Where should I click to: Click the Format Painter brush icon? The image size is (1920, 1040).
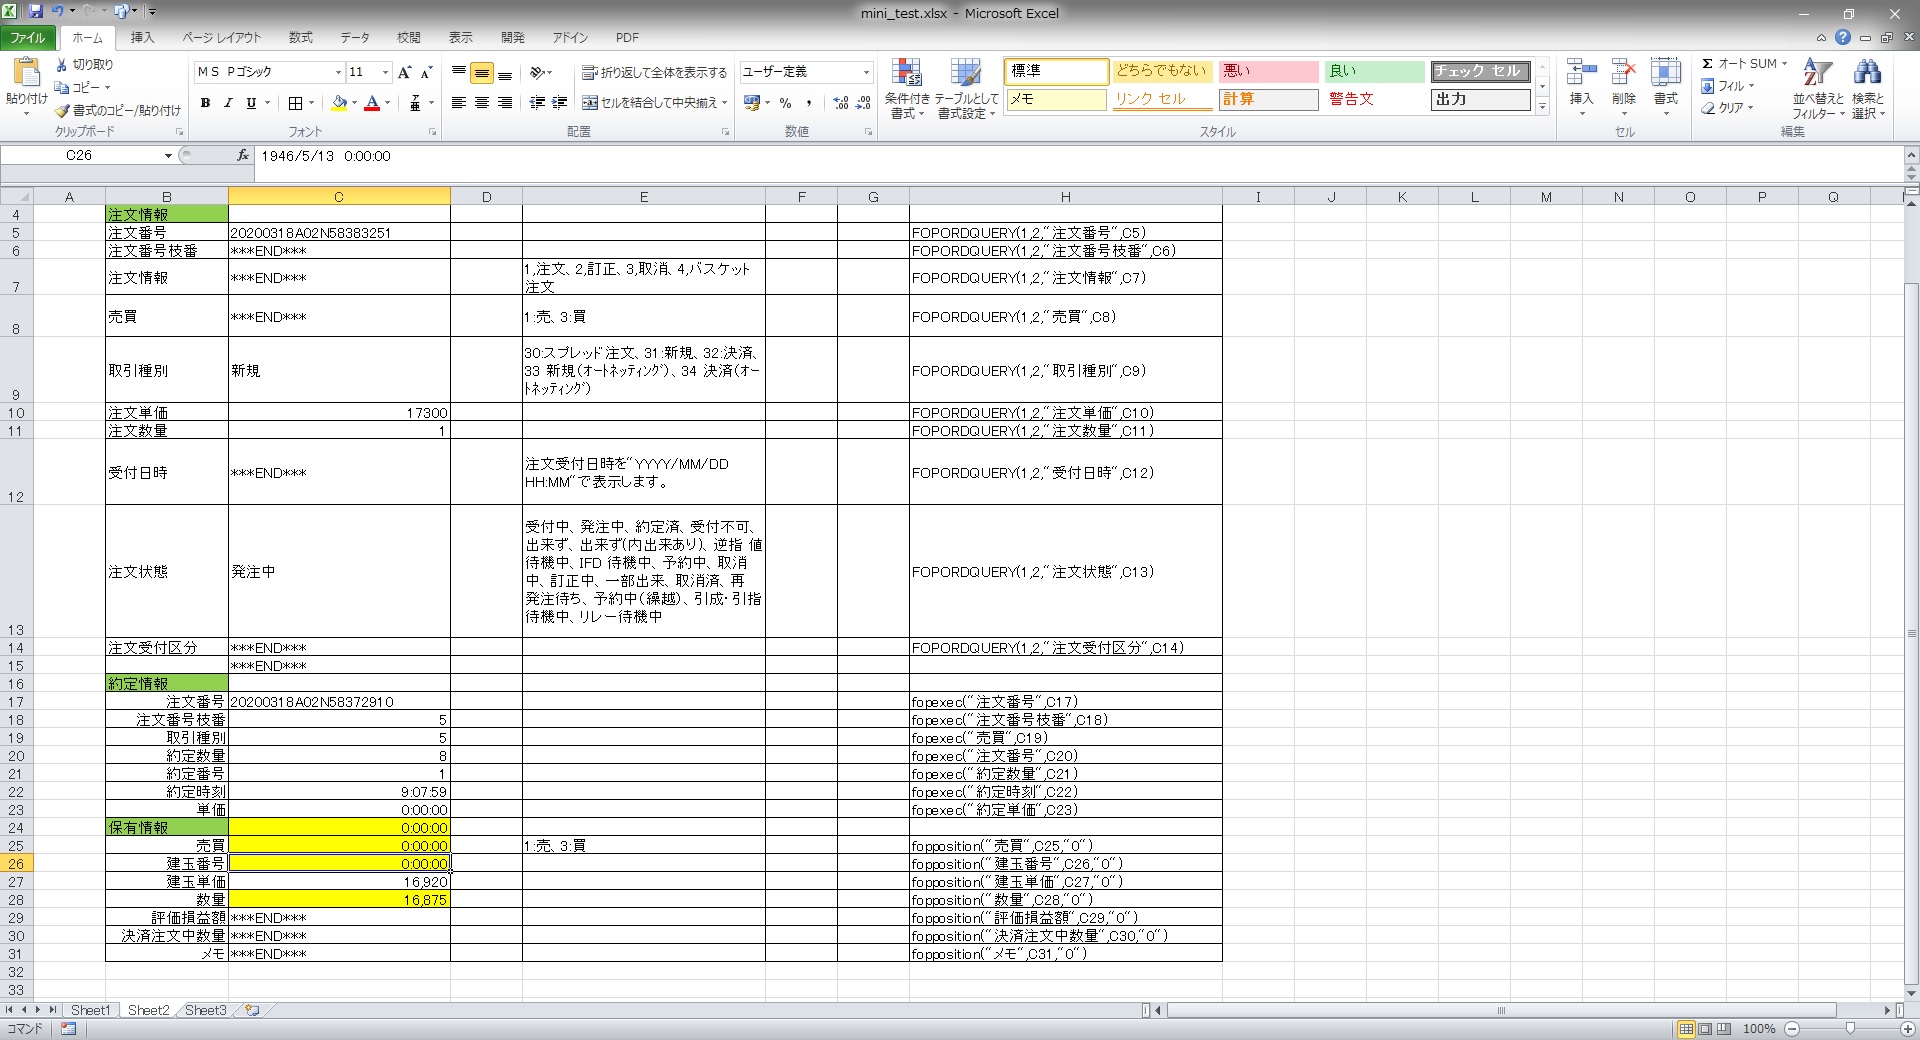(63, 110)
